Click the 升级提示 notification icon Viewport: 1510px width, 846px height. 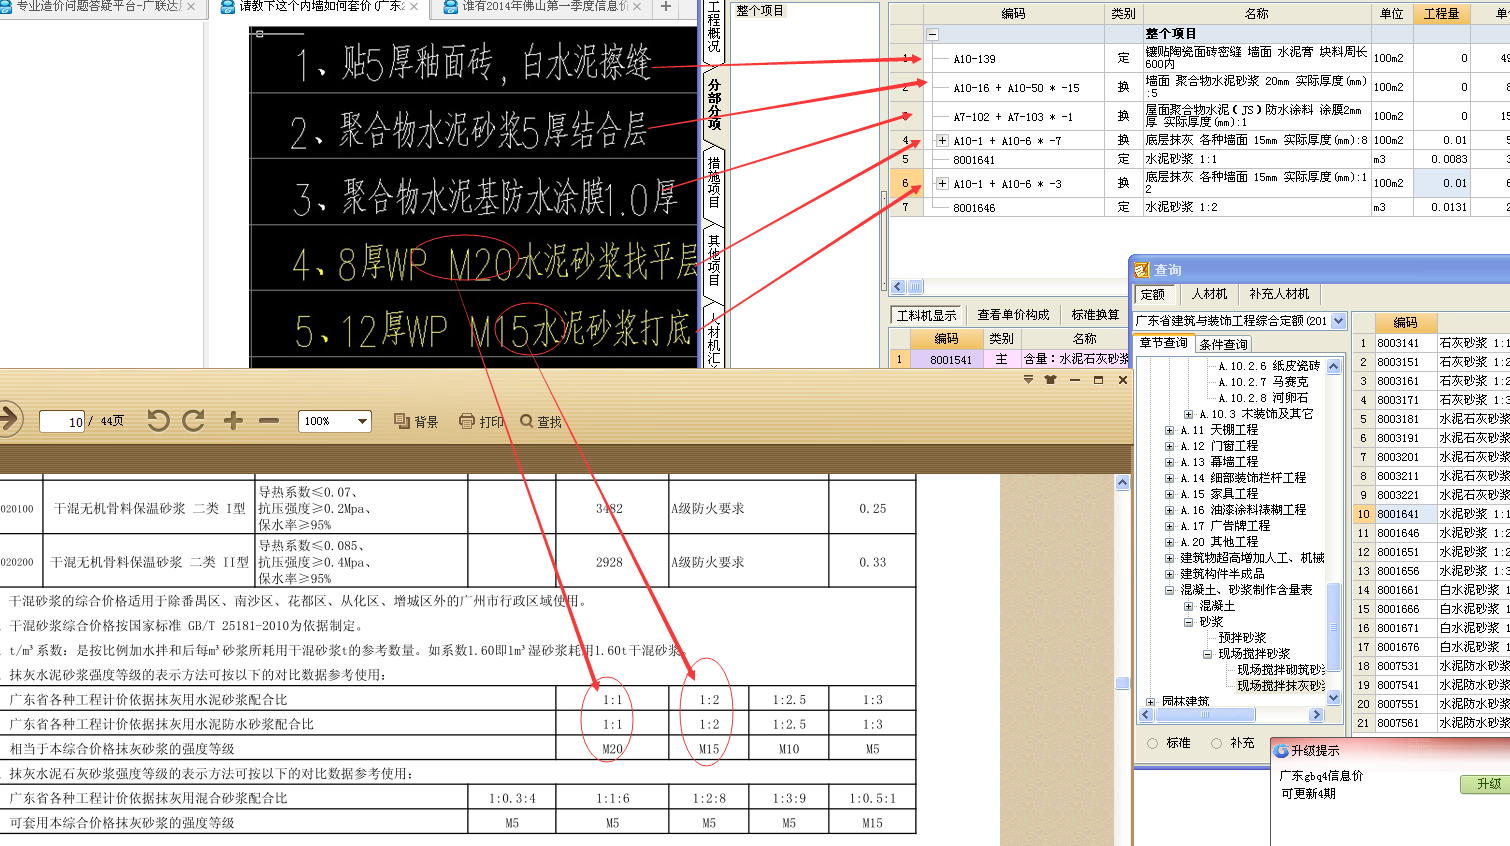1281,750
